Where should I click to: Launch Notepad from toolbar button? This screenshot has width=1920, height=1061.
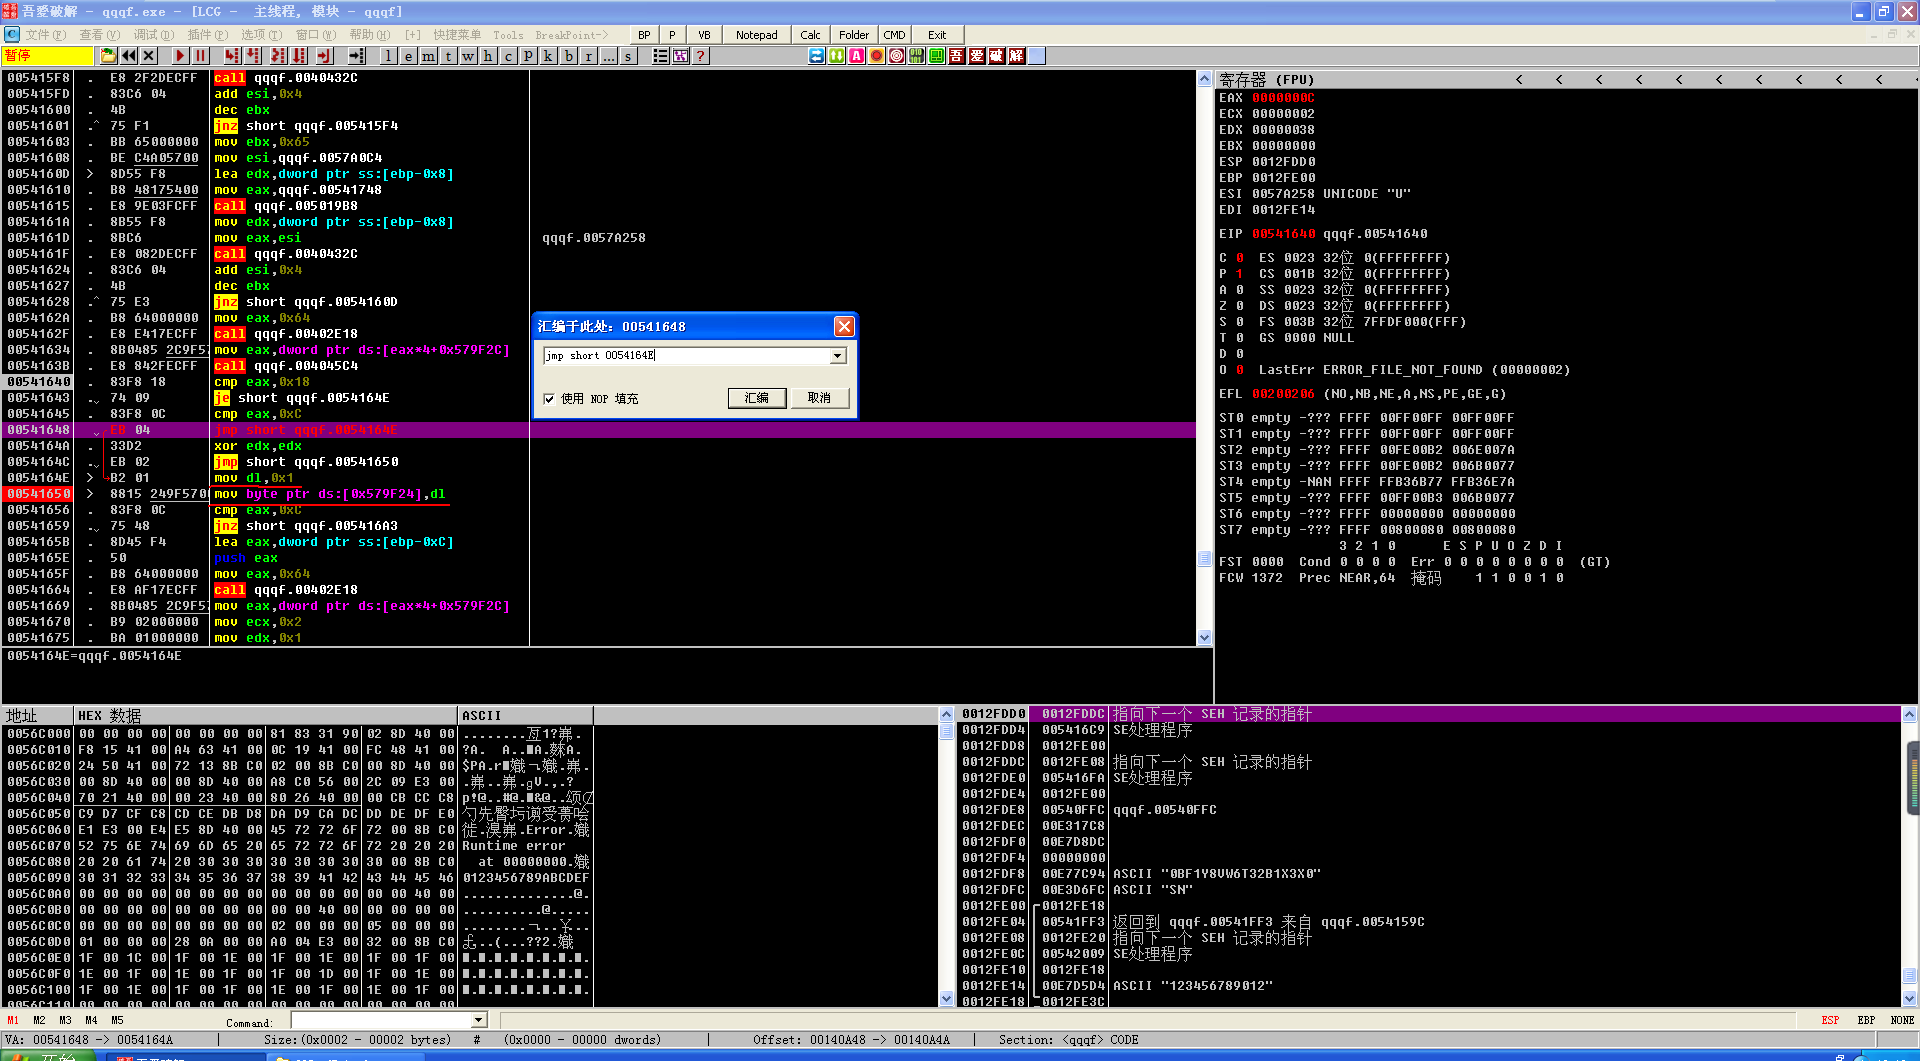(x=756, y=35)
